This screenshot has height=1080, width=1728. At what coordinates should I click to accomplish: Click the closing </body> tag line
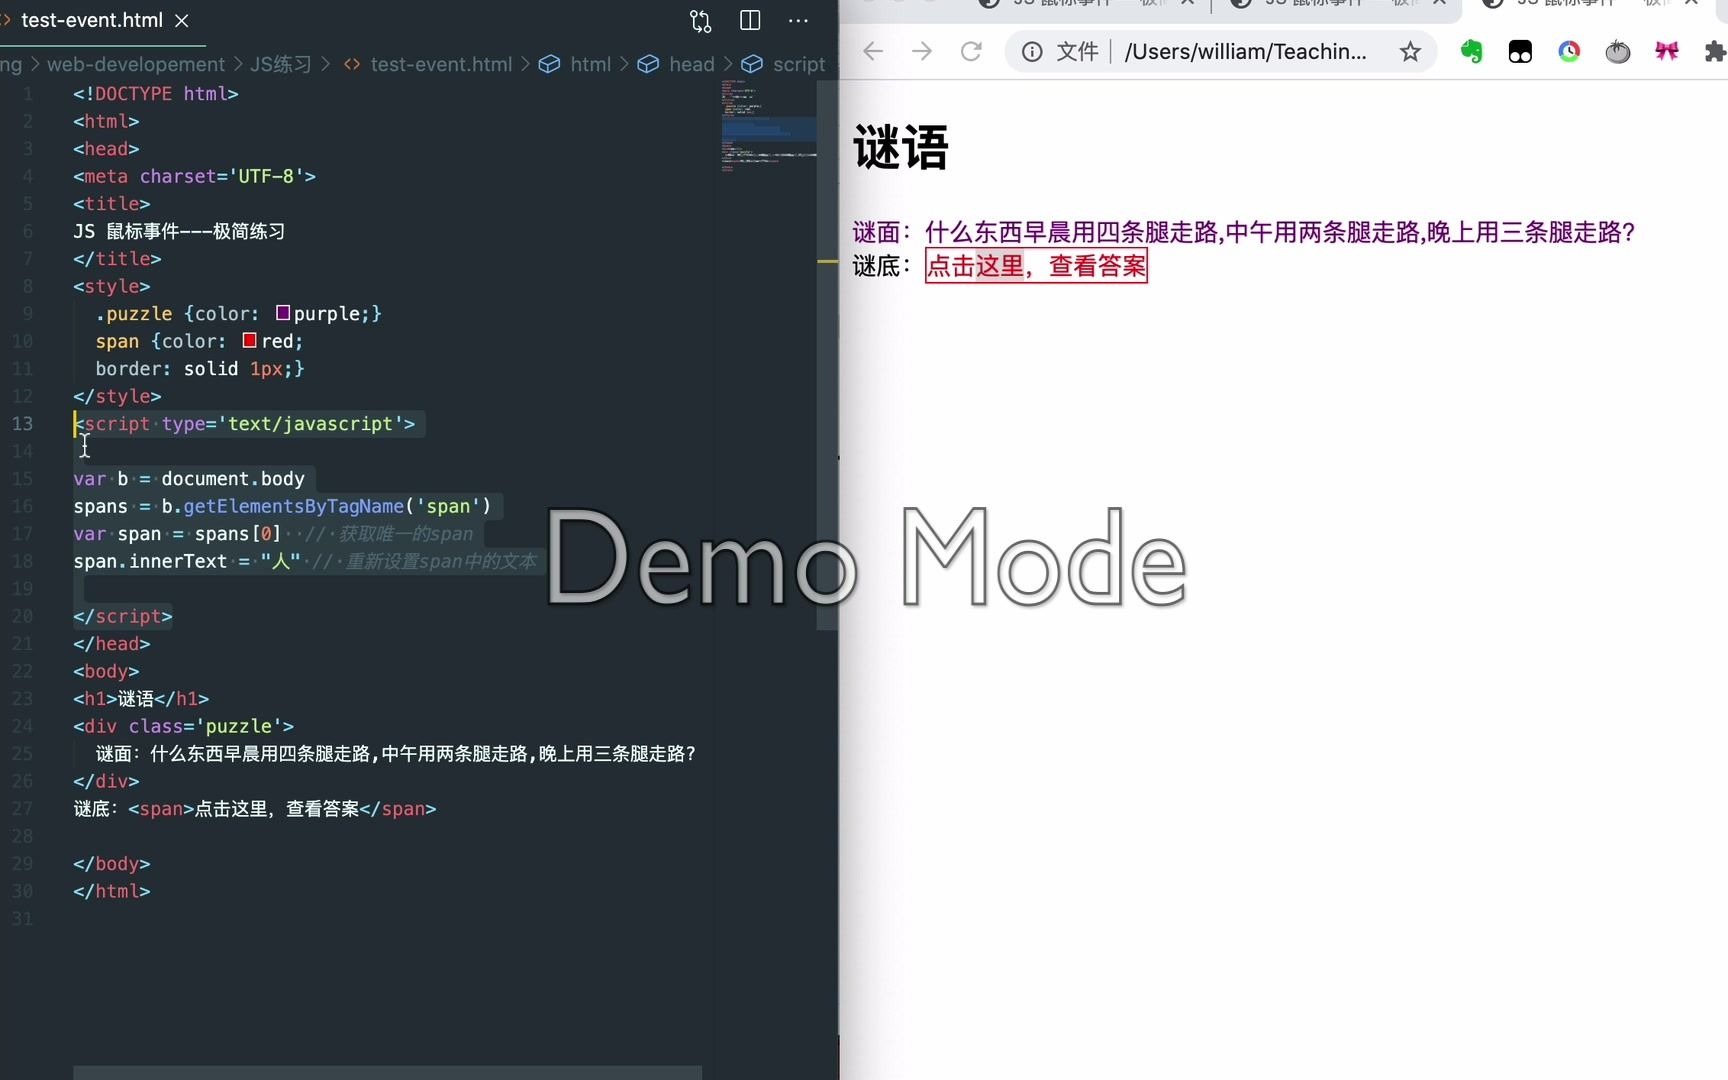(x=112, y=863)
